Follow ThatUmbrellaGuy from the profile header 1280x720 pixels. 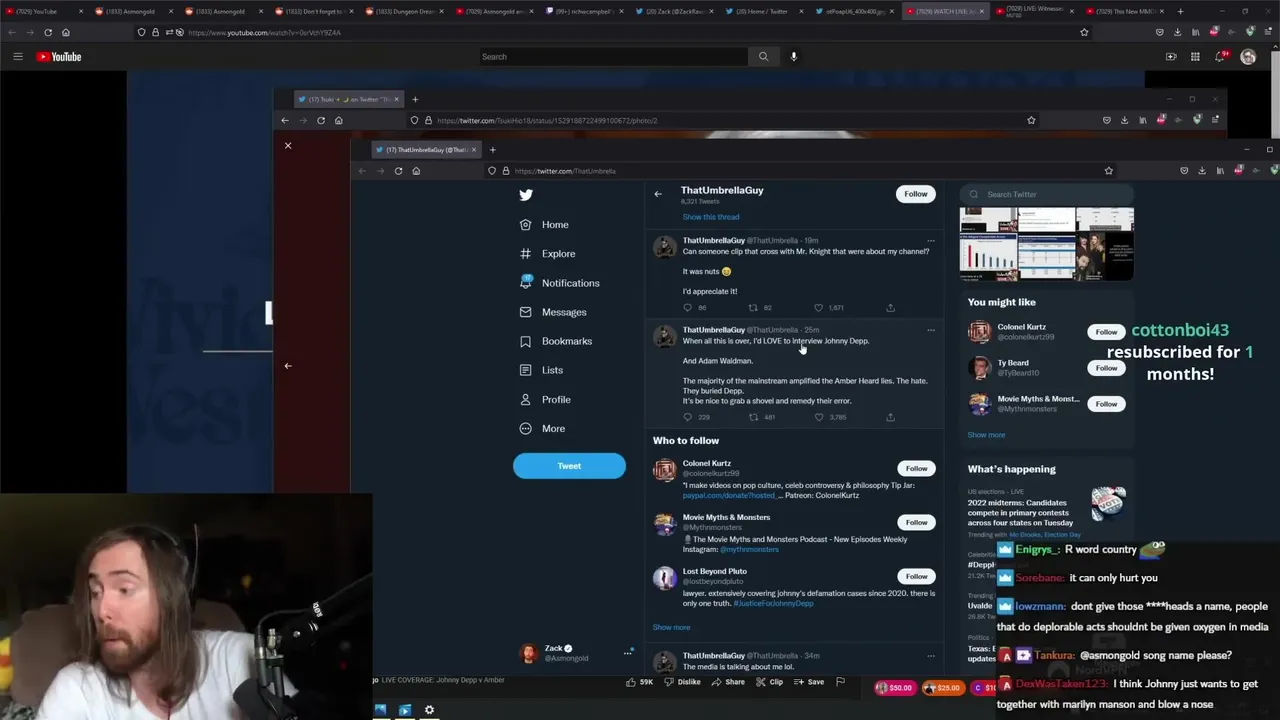point(916,194)
